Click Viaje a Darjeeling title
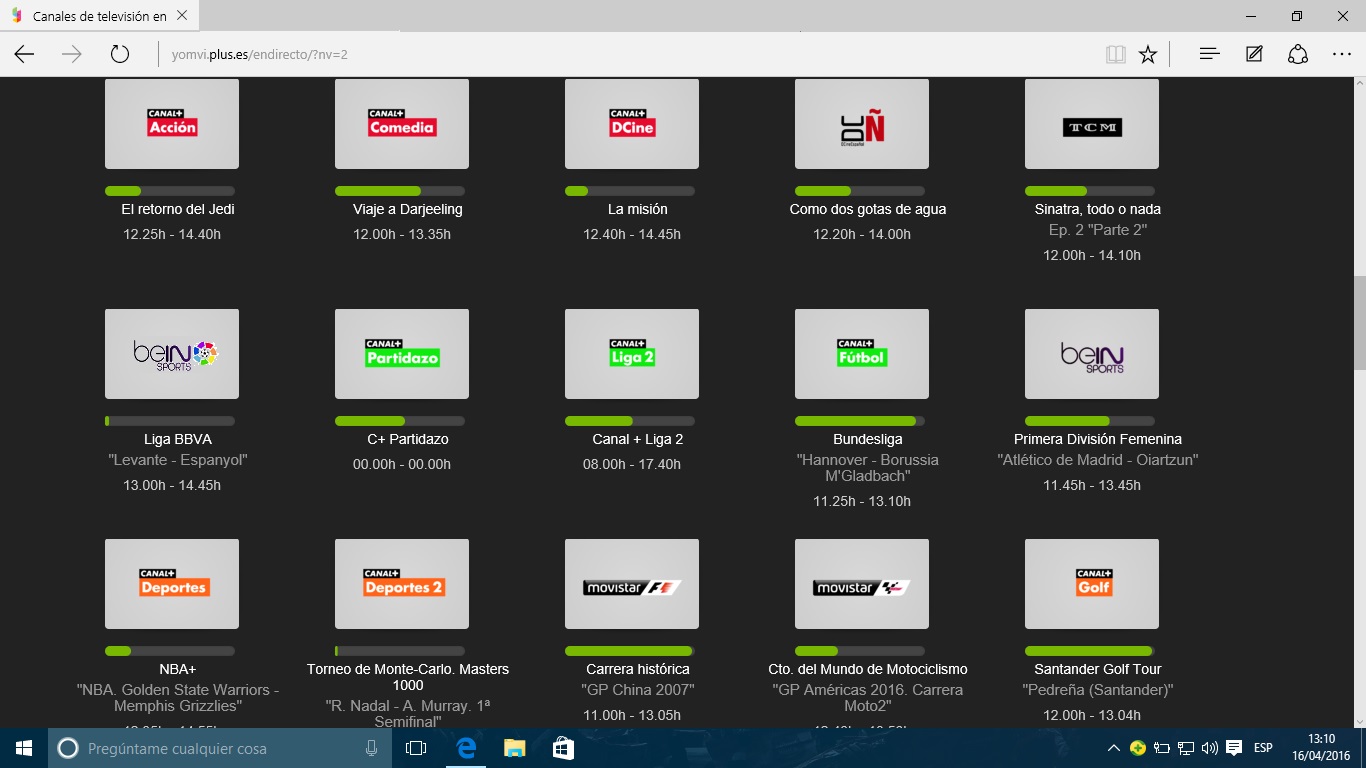Viewport: 1366px width, 768px height. pos(408,209)
